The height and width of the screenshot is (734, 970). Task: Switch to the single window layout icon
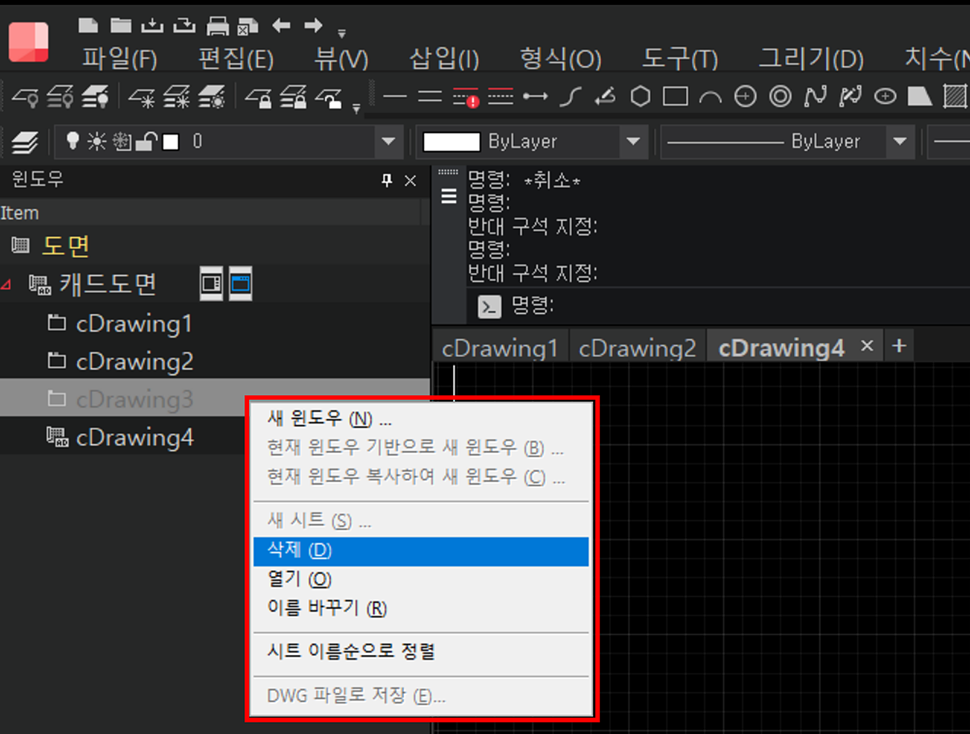point(241,284)
